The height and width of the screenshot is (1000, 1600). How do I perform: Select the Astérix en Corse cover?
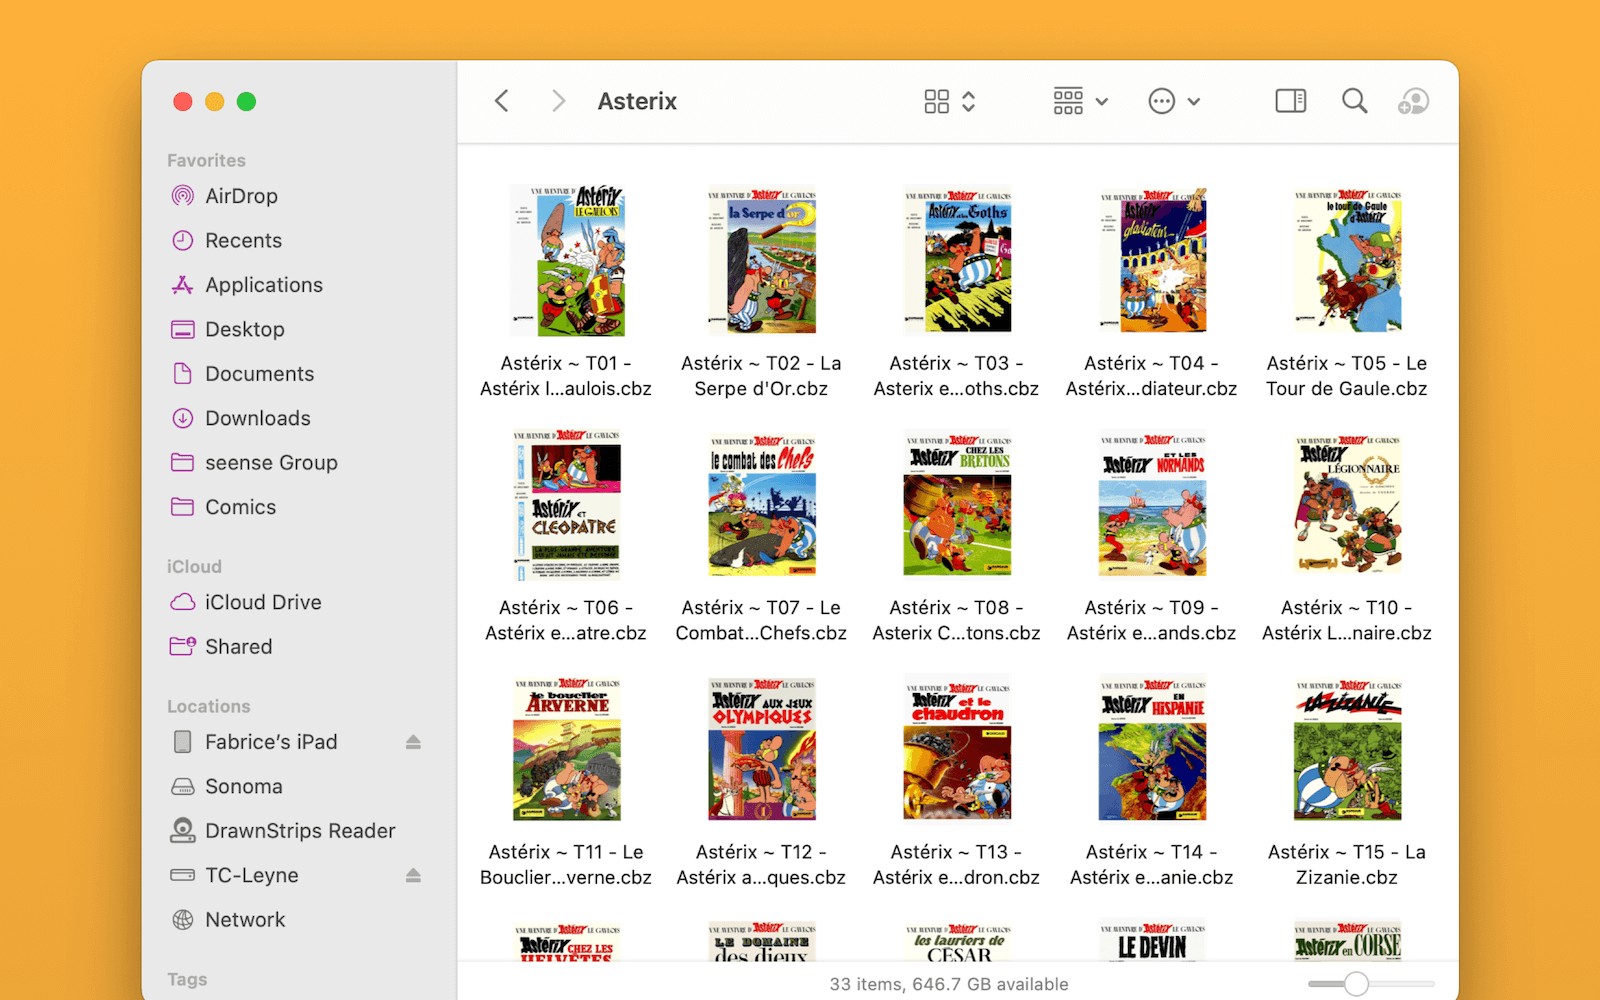[x=1348, y=940]
